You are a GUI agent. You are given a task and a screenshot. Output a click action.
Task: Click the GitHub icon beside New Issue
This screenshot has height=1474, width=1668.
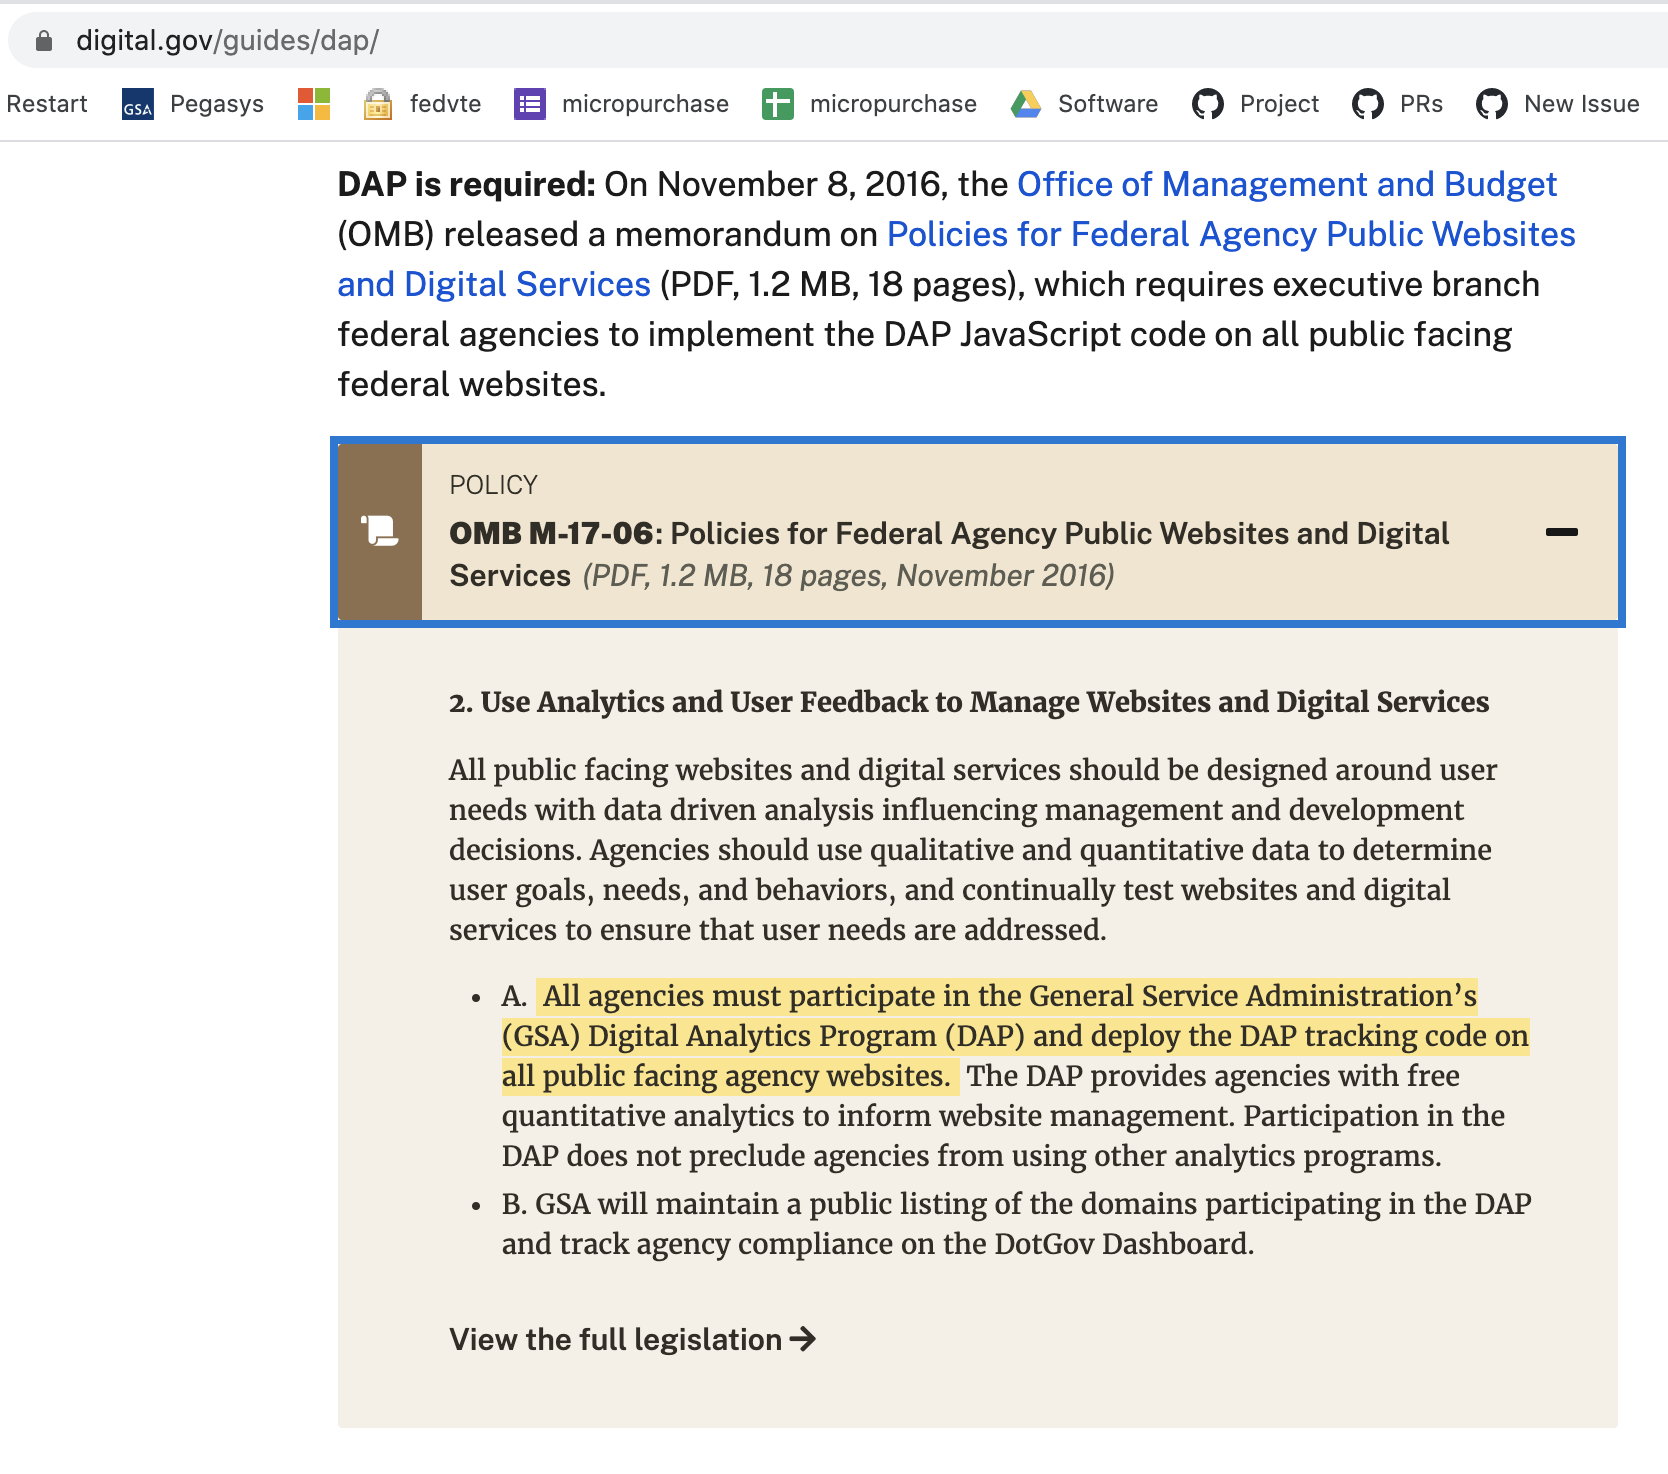pyautogui.click(x=1492, y=104)
